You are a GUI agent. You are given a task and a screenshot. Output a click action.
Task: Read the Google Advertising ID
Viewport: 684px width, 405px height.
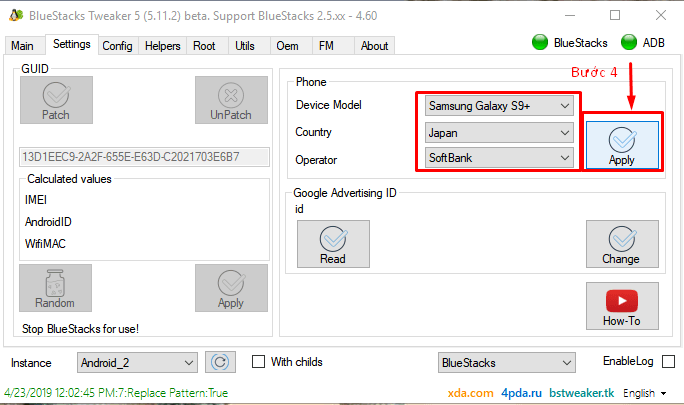tap(333, 244)
